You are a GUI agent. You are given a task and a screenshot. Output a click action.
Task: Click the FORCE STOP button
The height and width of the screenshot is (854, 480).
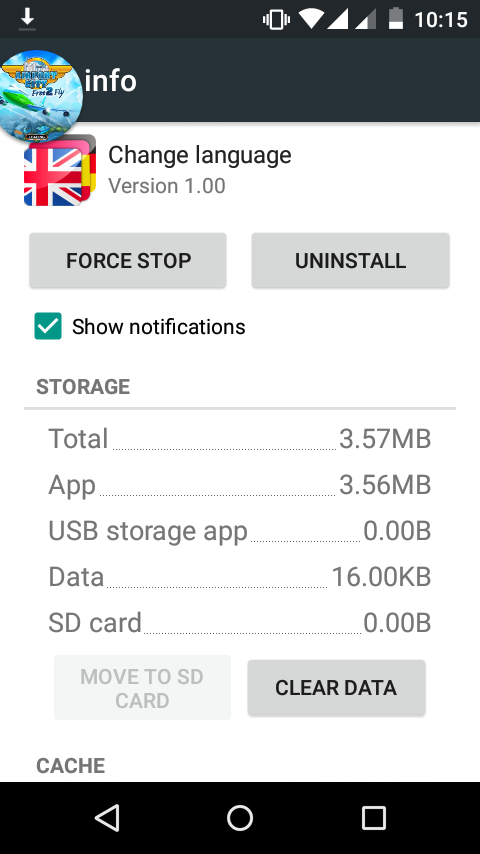click(x=128, y=260)
